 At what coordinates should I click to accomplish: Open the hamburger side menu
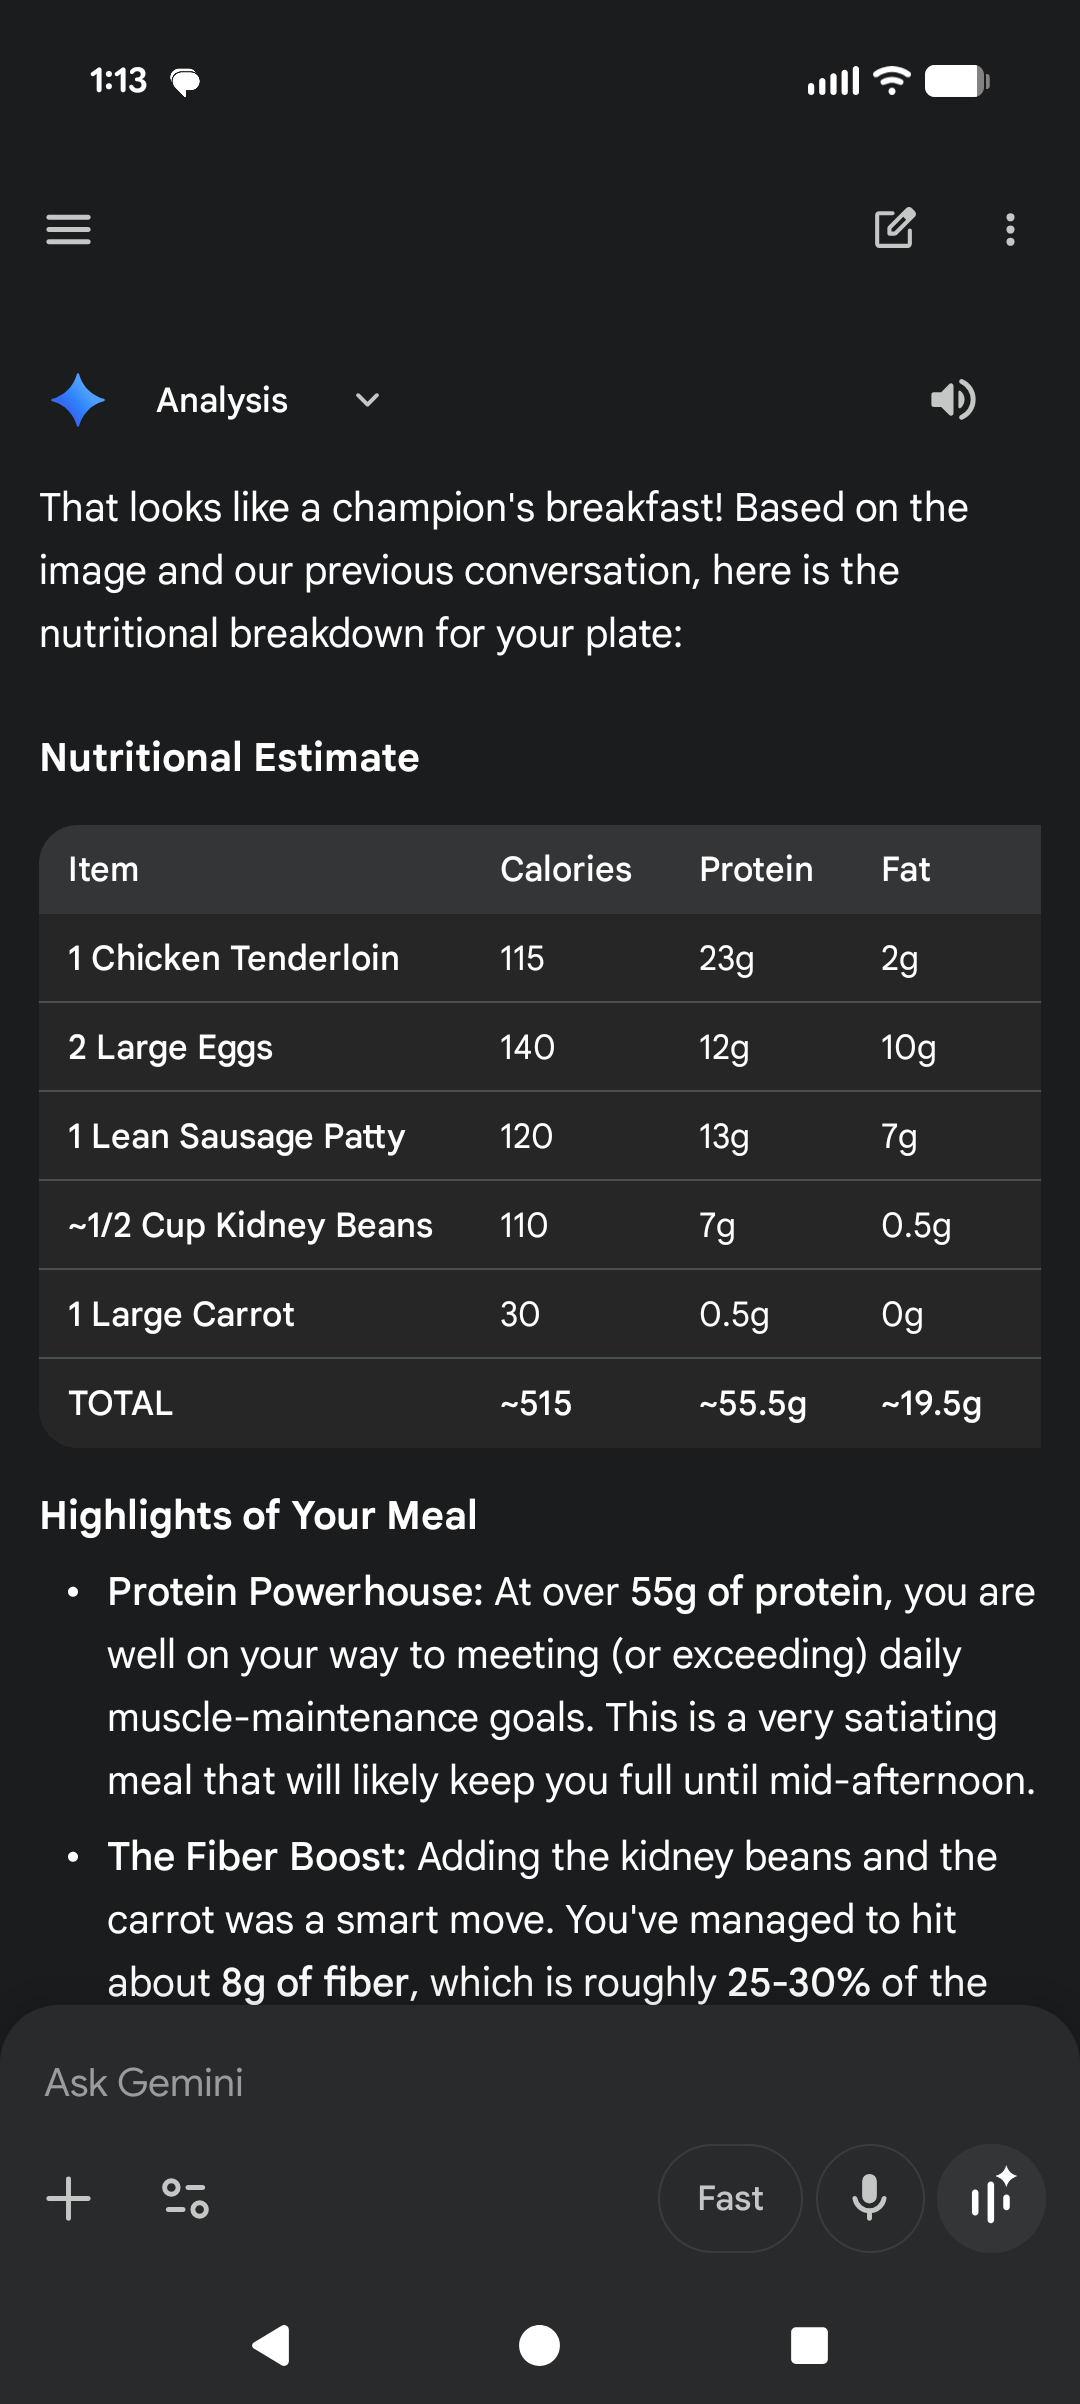(68, 229)
